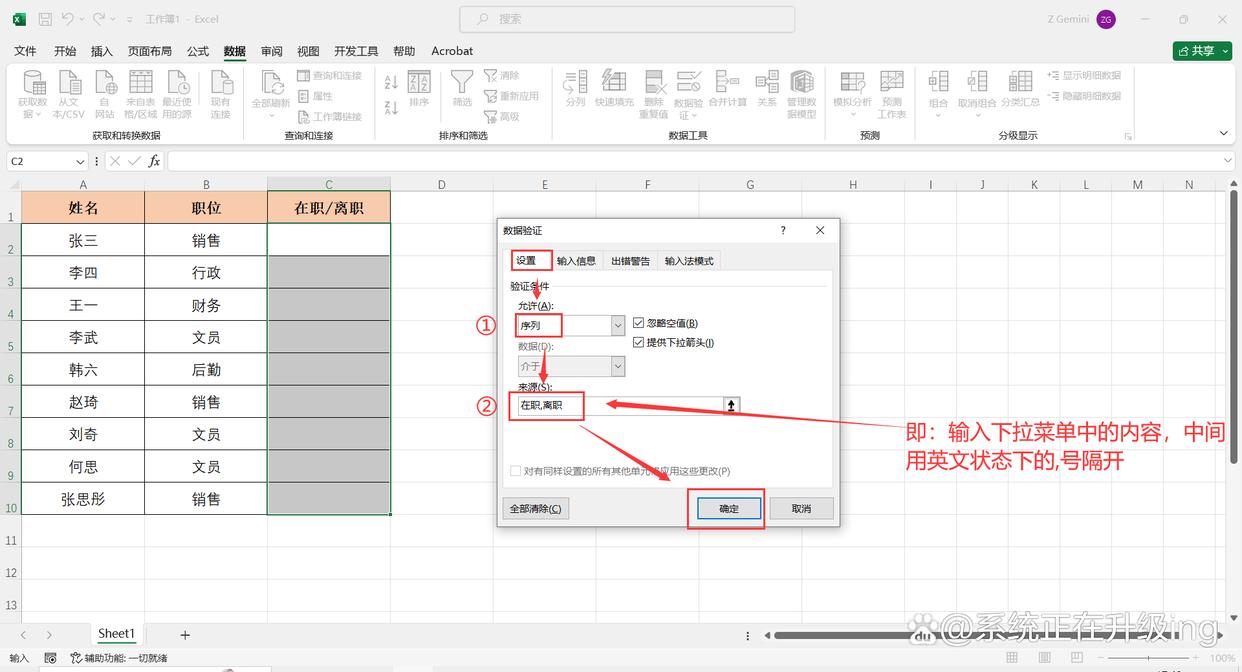Toggle the 提供下拉箭头 checkbox

pos(639,342)
